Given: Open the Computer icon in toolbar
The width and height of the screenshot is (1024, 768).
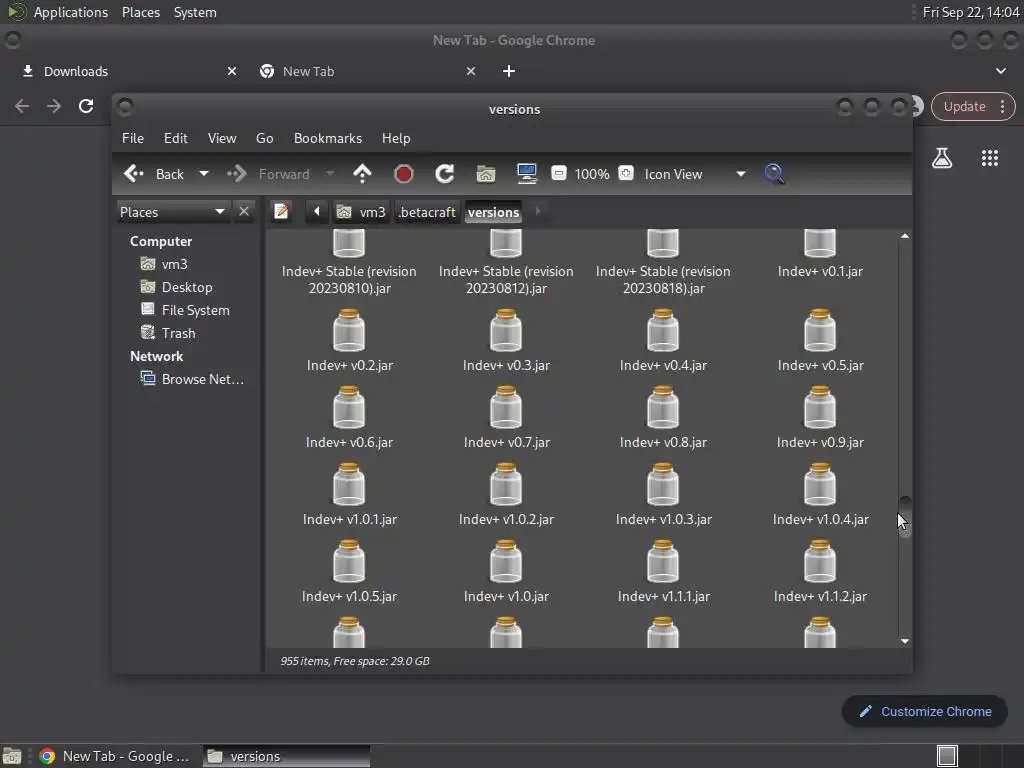Looking at the screenshot, I should coord(527,174).
